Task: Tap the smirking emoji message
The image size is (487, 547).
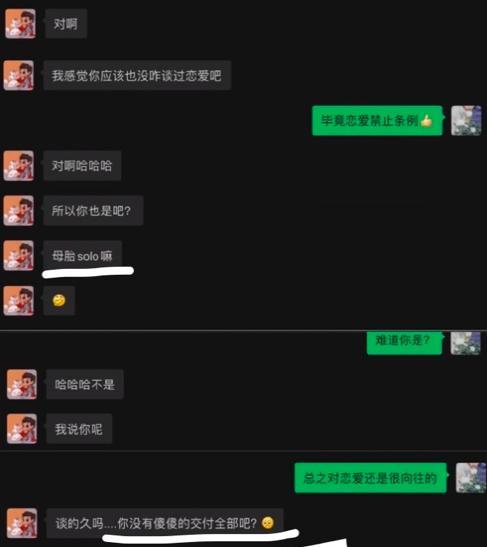Action: pos(59,300)
